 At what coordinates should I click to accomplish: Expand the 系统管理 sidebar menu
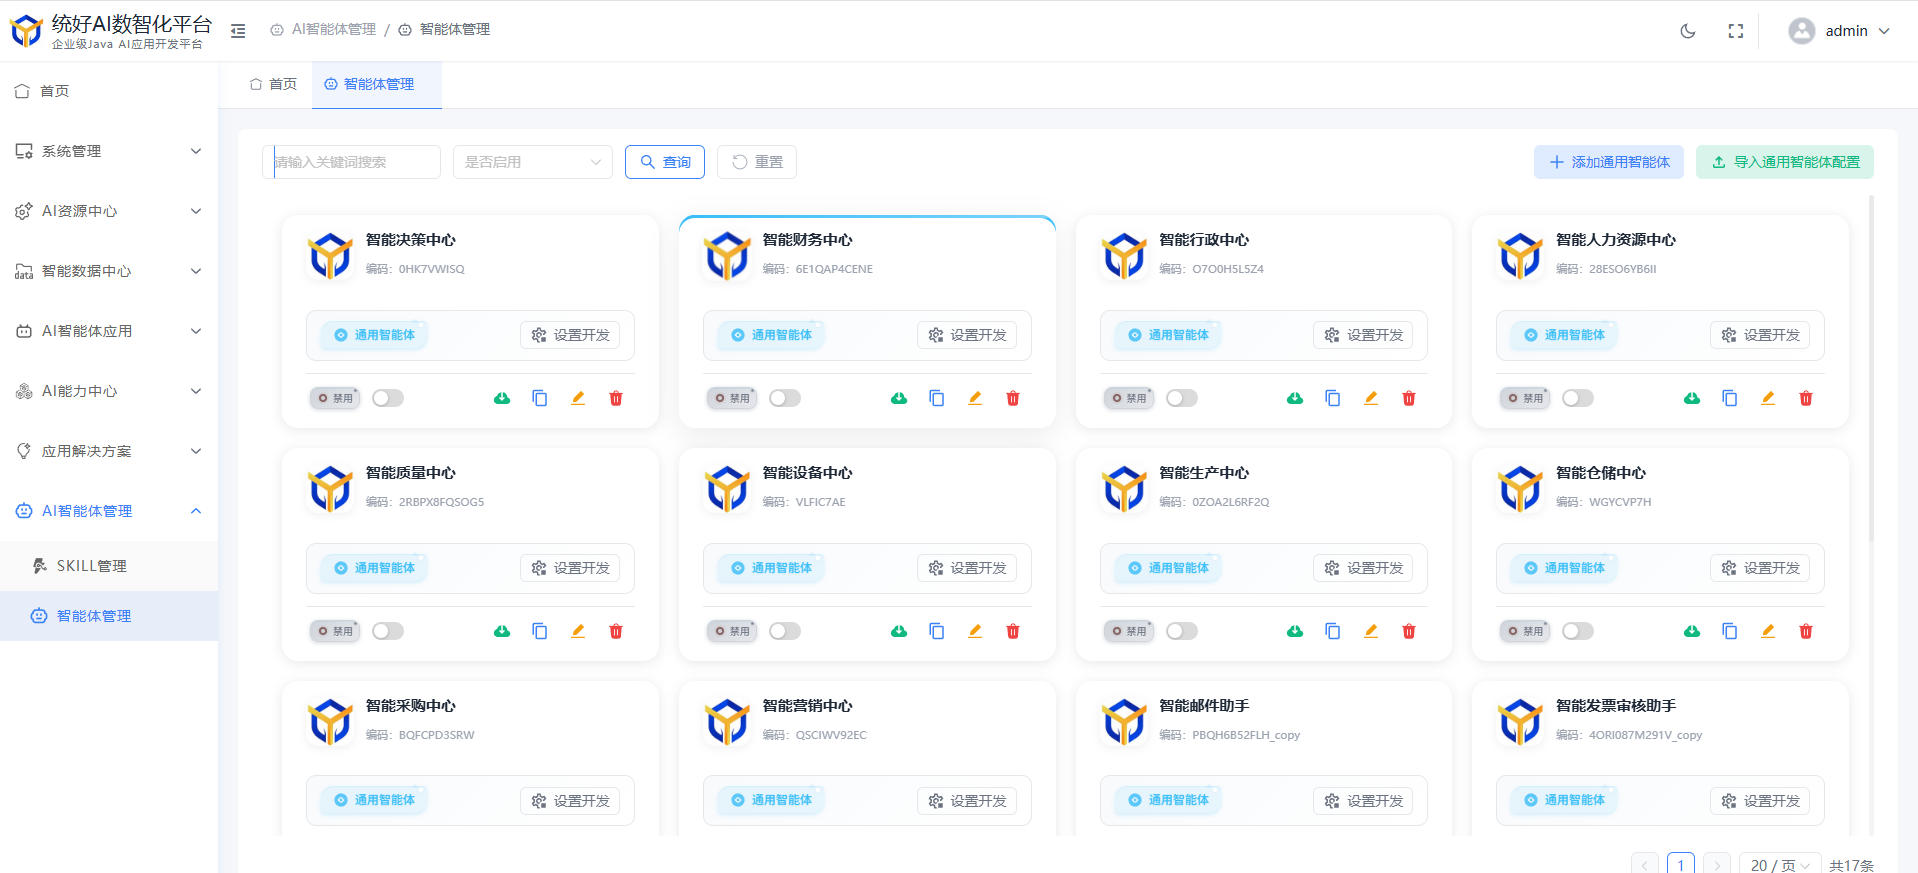click(x=109, y=151)
